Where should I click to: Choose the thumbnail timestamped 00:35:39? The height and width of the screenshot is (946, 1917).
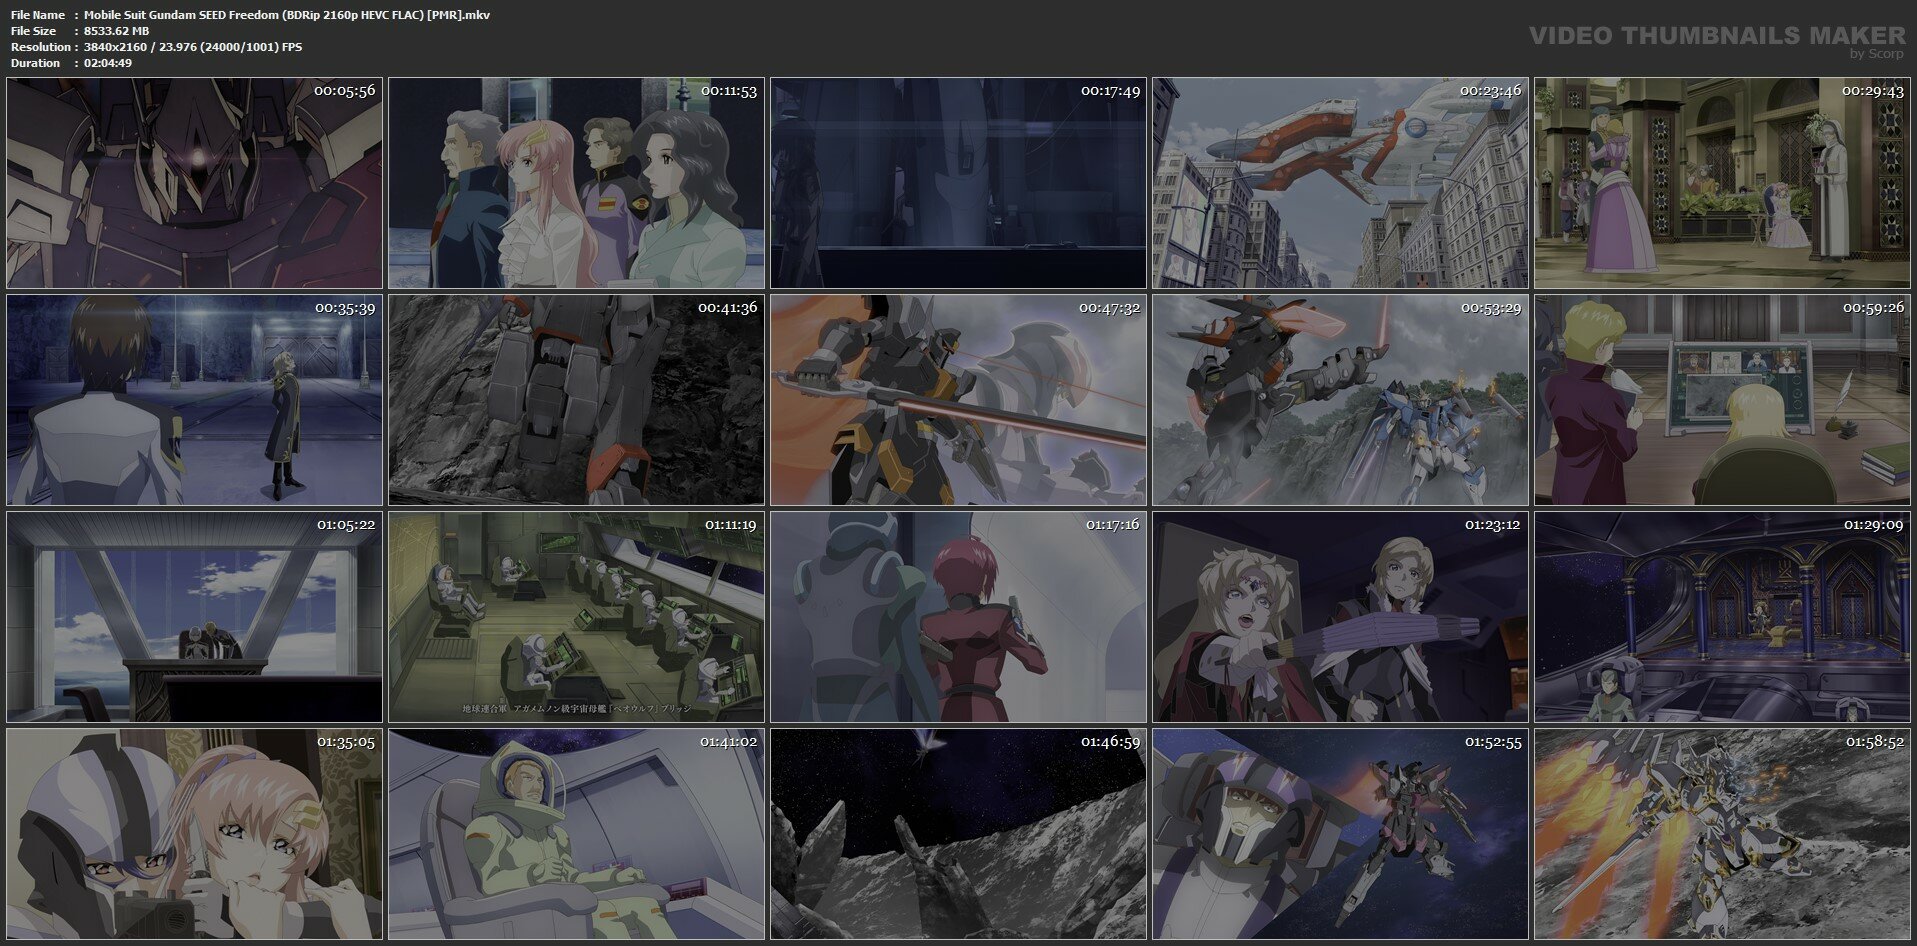point(194,400)
